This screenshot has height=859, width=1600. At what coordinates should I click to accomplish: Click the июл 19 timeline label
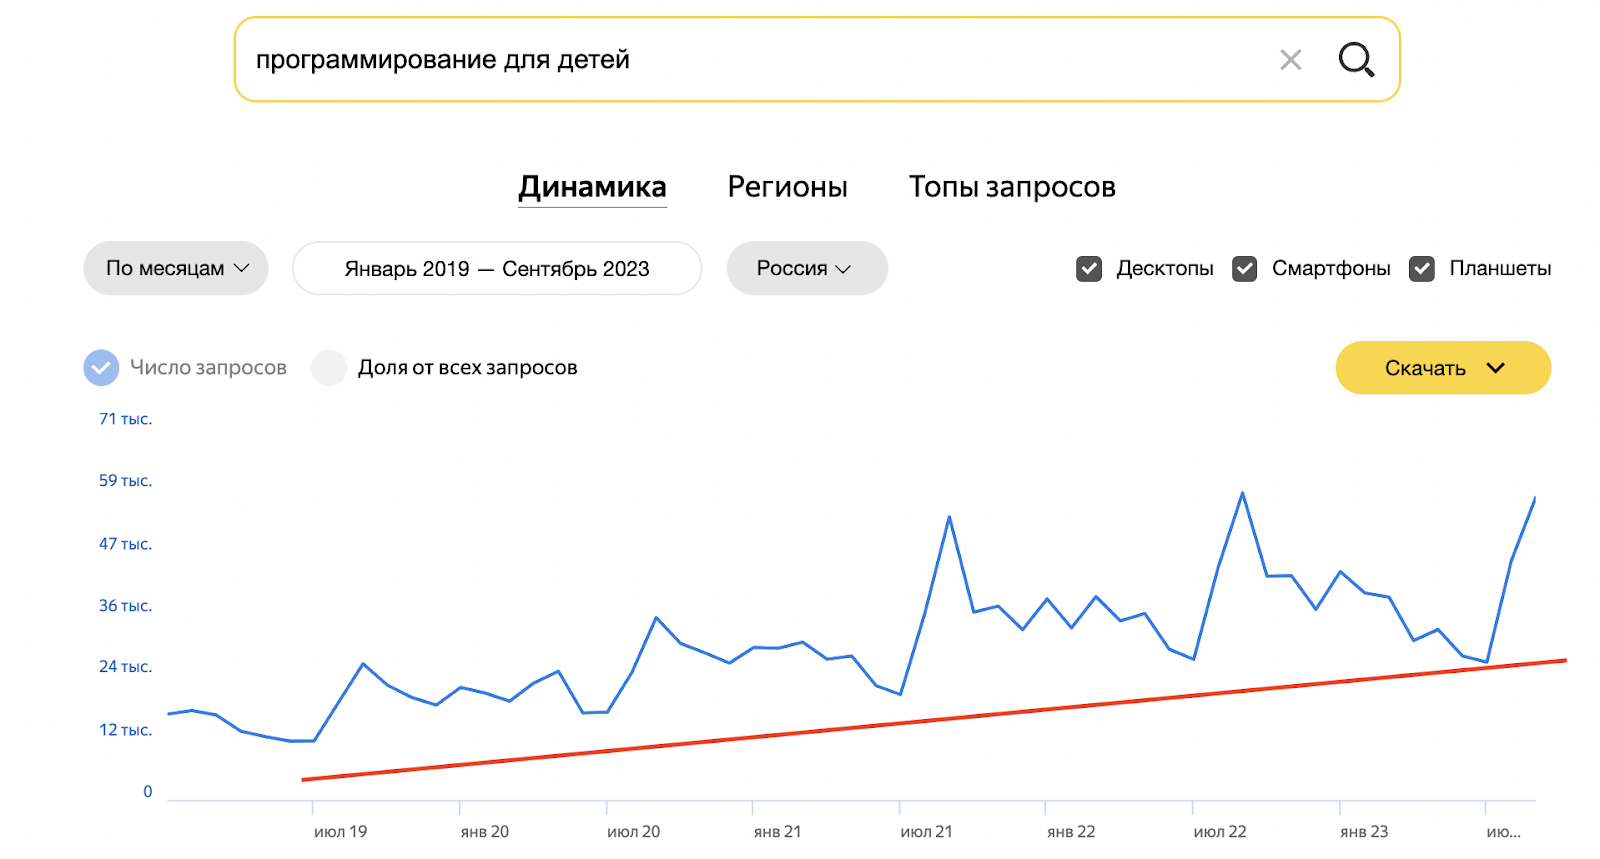340,832
